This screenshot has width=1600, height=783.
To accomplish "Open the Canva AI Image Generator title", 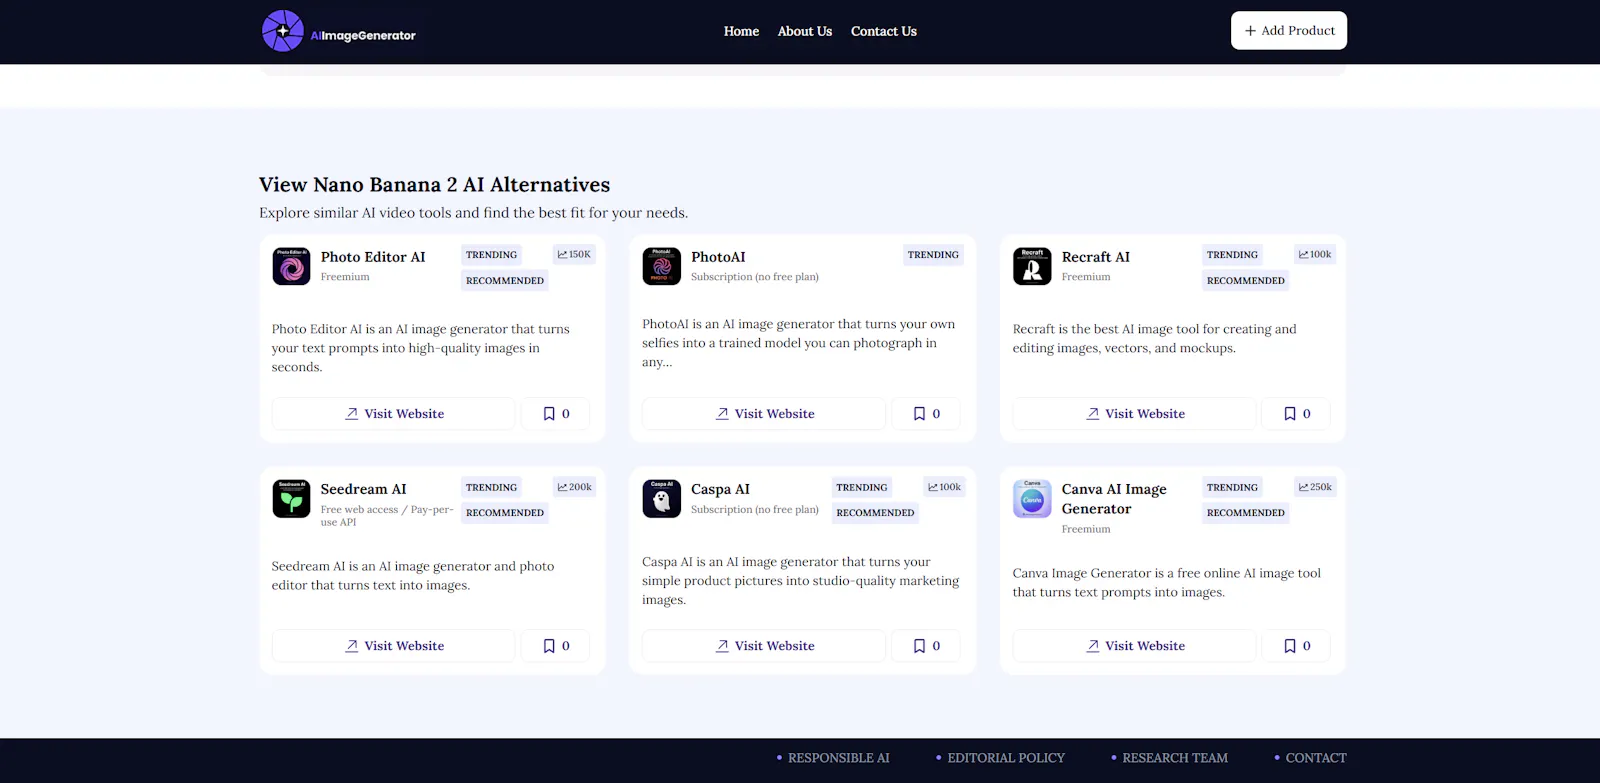I will click(1114, 499).
